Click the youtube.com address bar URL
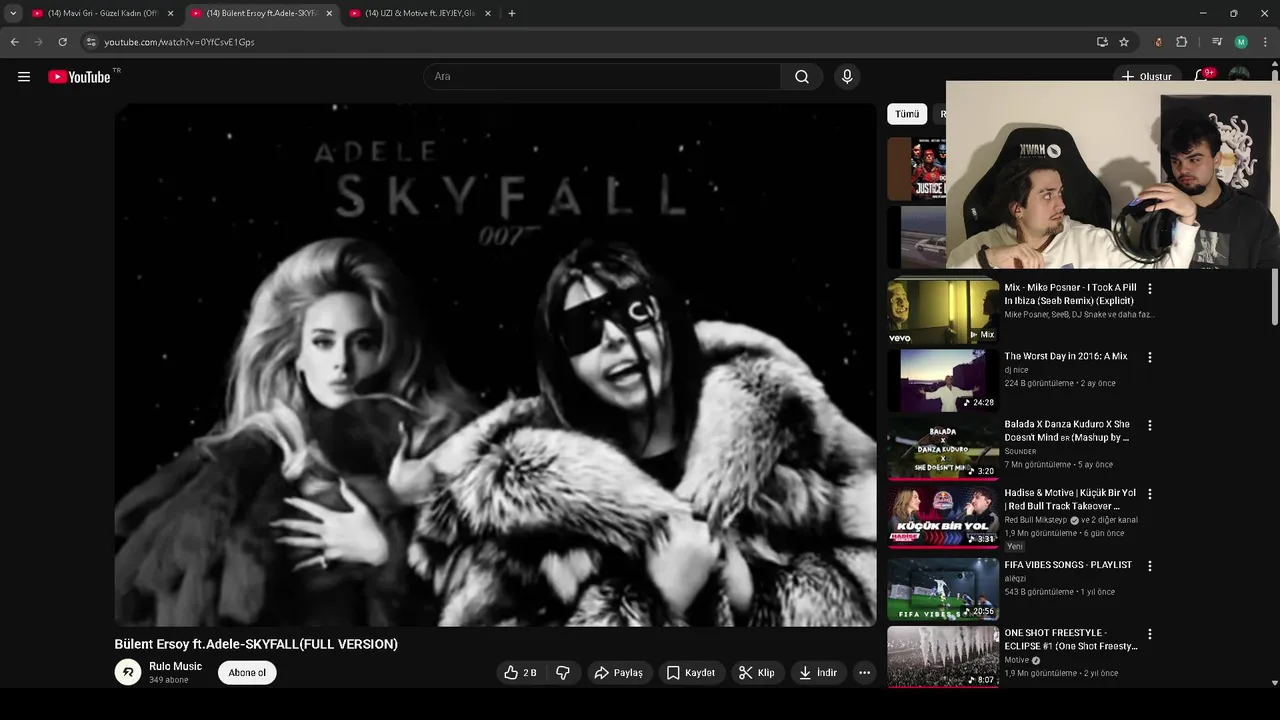This screenshot has width=1280, height=720. (180, 42)
